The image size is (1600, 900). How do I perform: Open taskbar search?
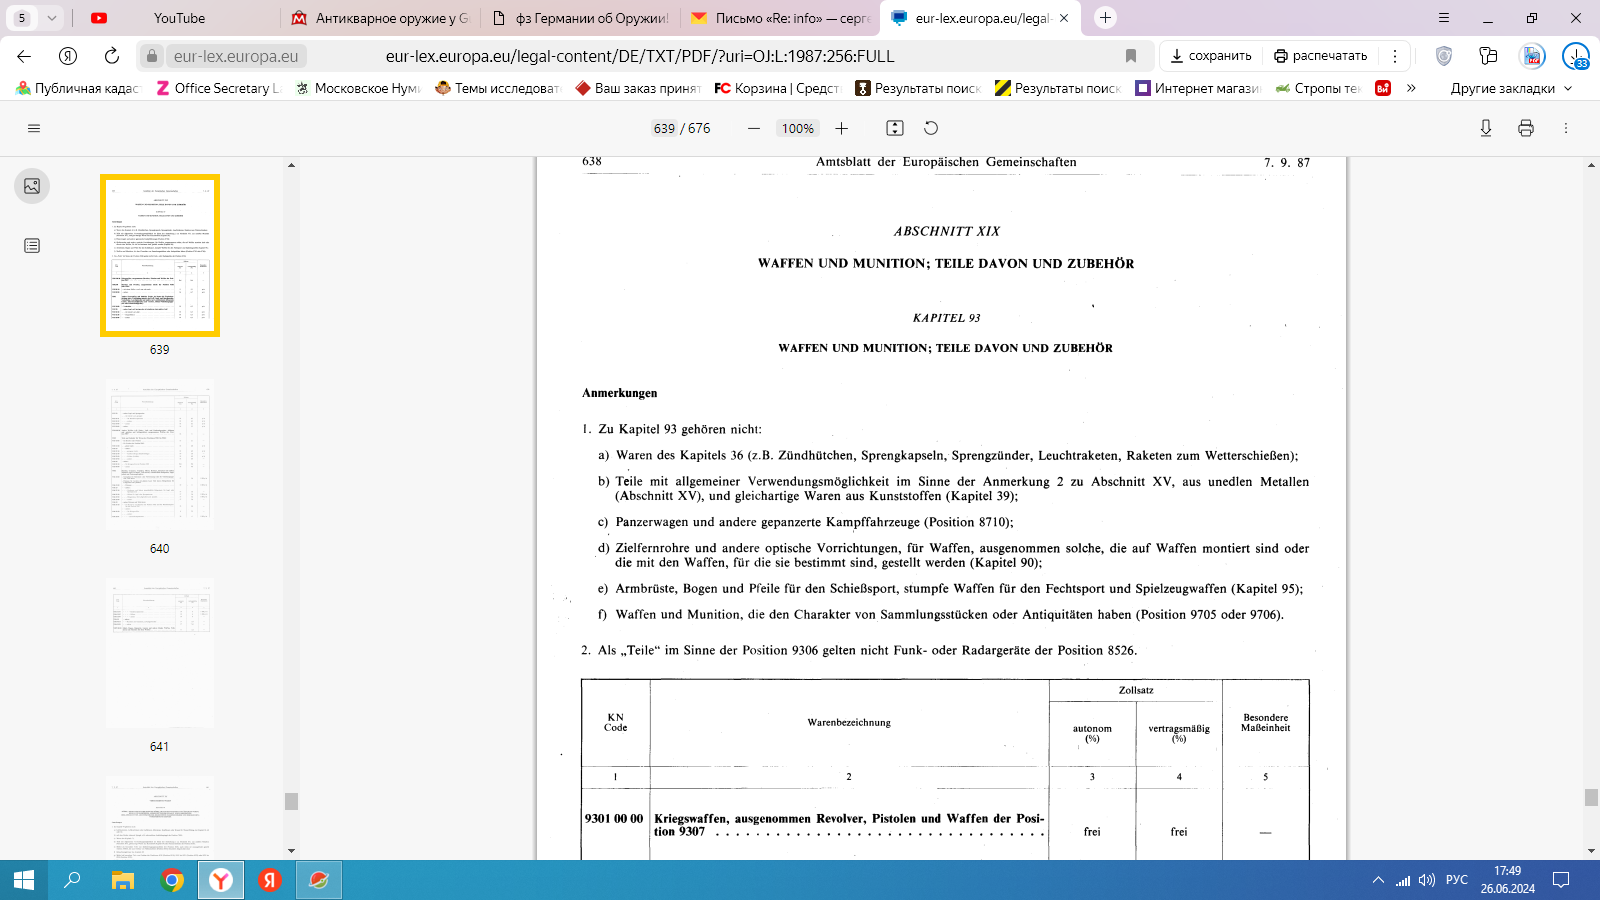click(72, 880)
